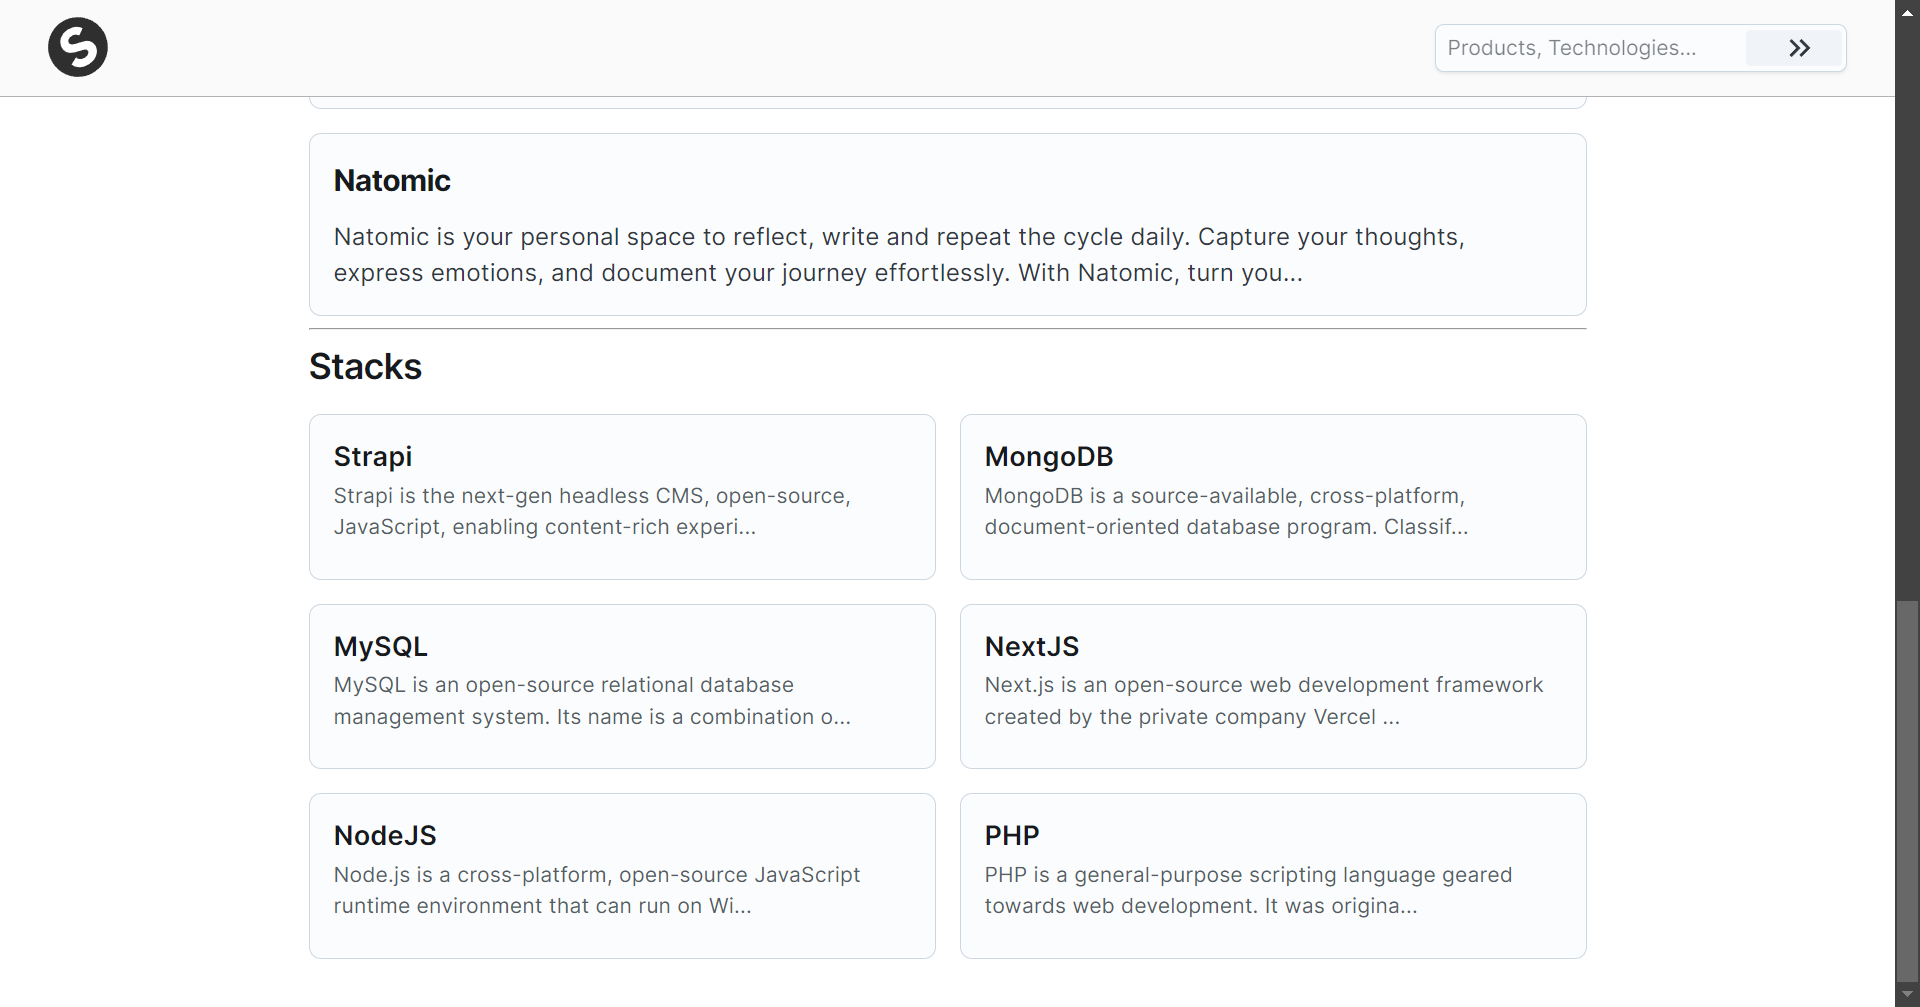Click the site logo icon
The image size is (1920, 1007).
pyautogui.click(x=78, y=47)
